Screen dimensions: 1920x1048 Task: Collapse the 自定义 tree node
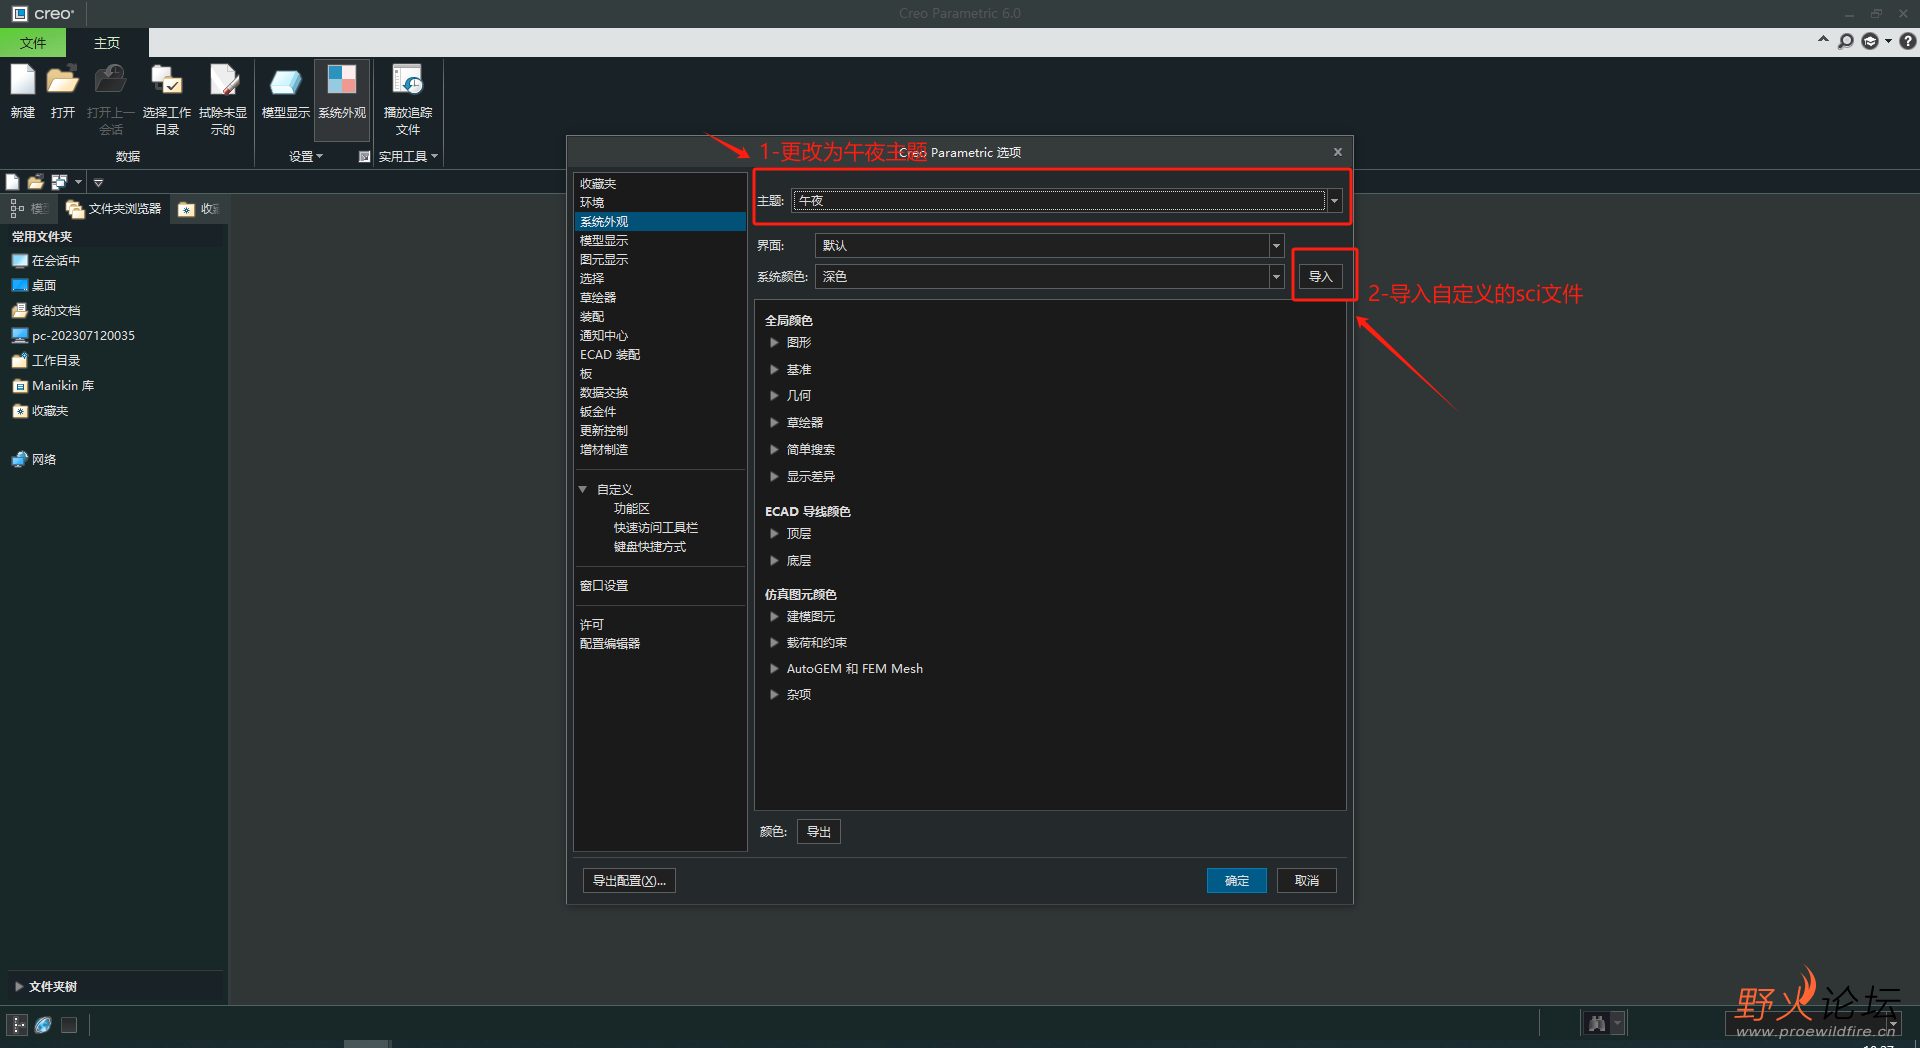click(583, 490)
